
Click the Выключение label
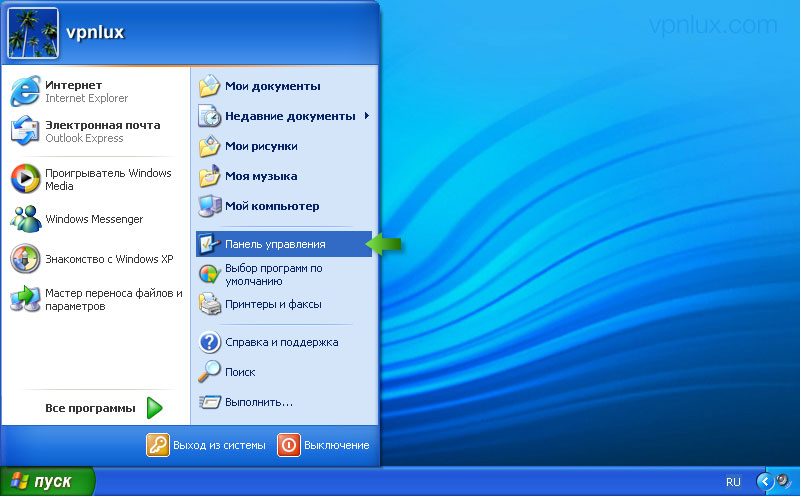pos(337,445)
